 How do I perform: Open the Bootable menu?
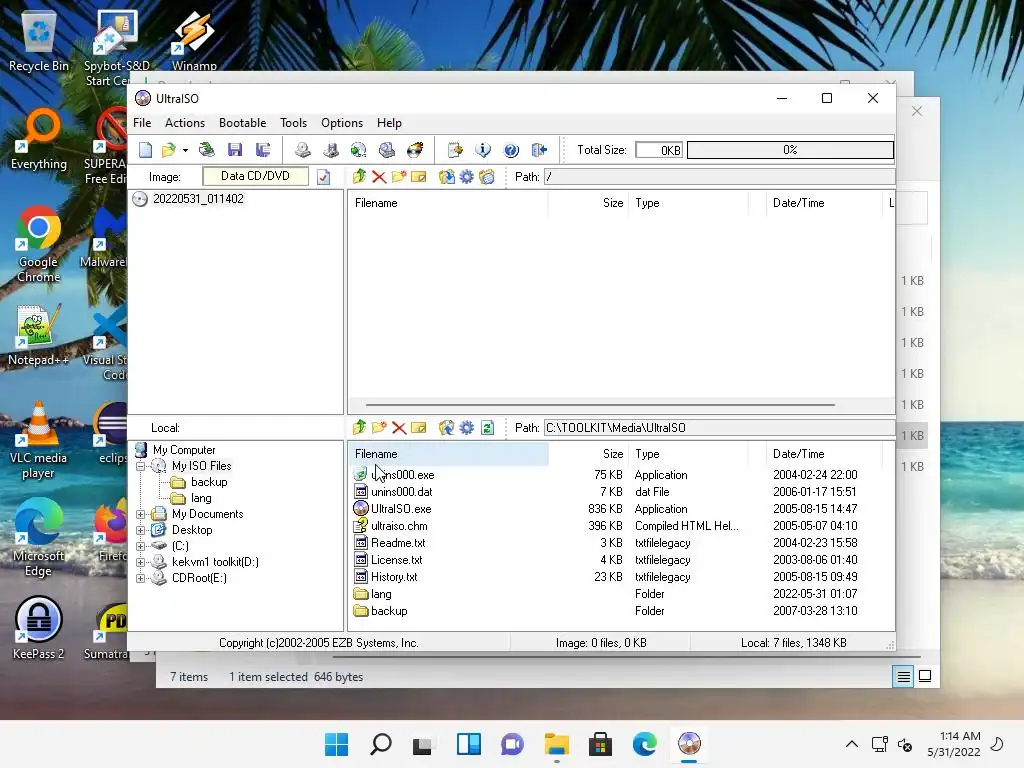[x=242, y=123]
